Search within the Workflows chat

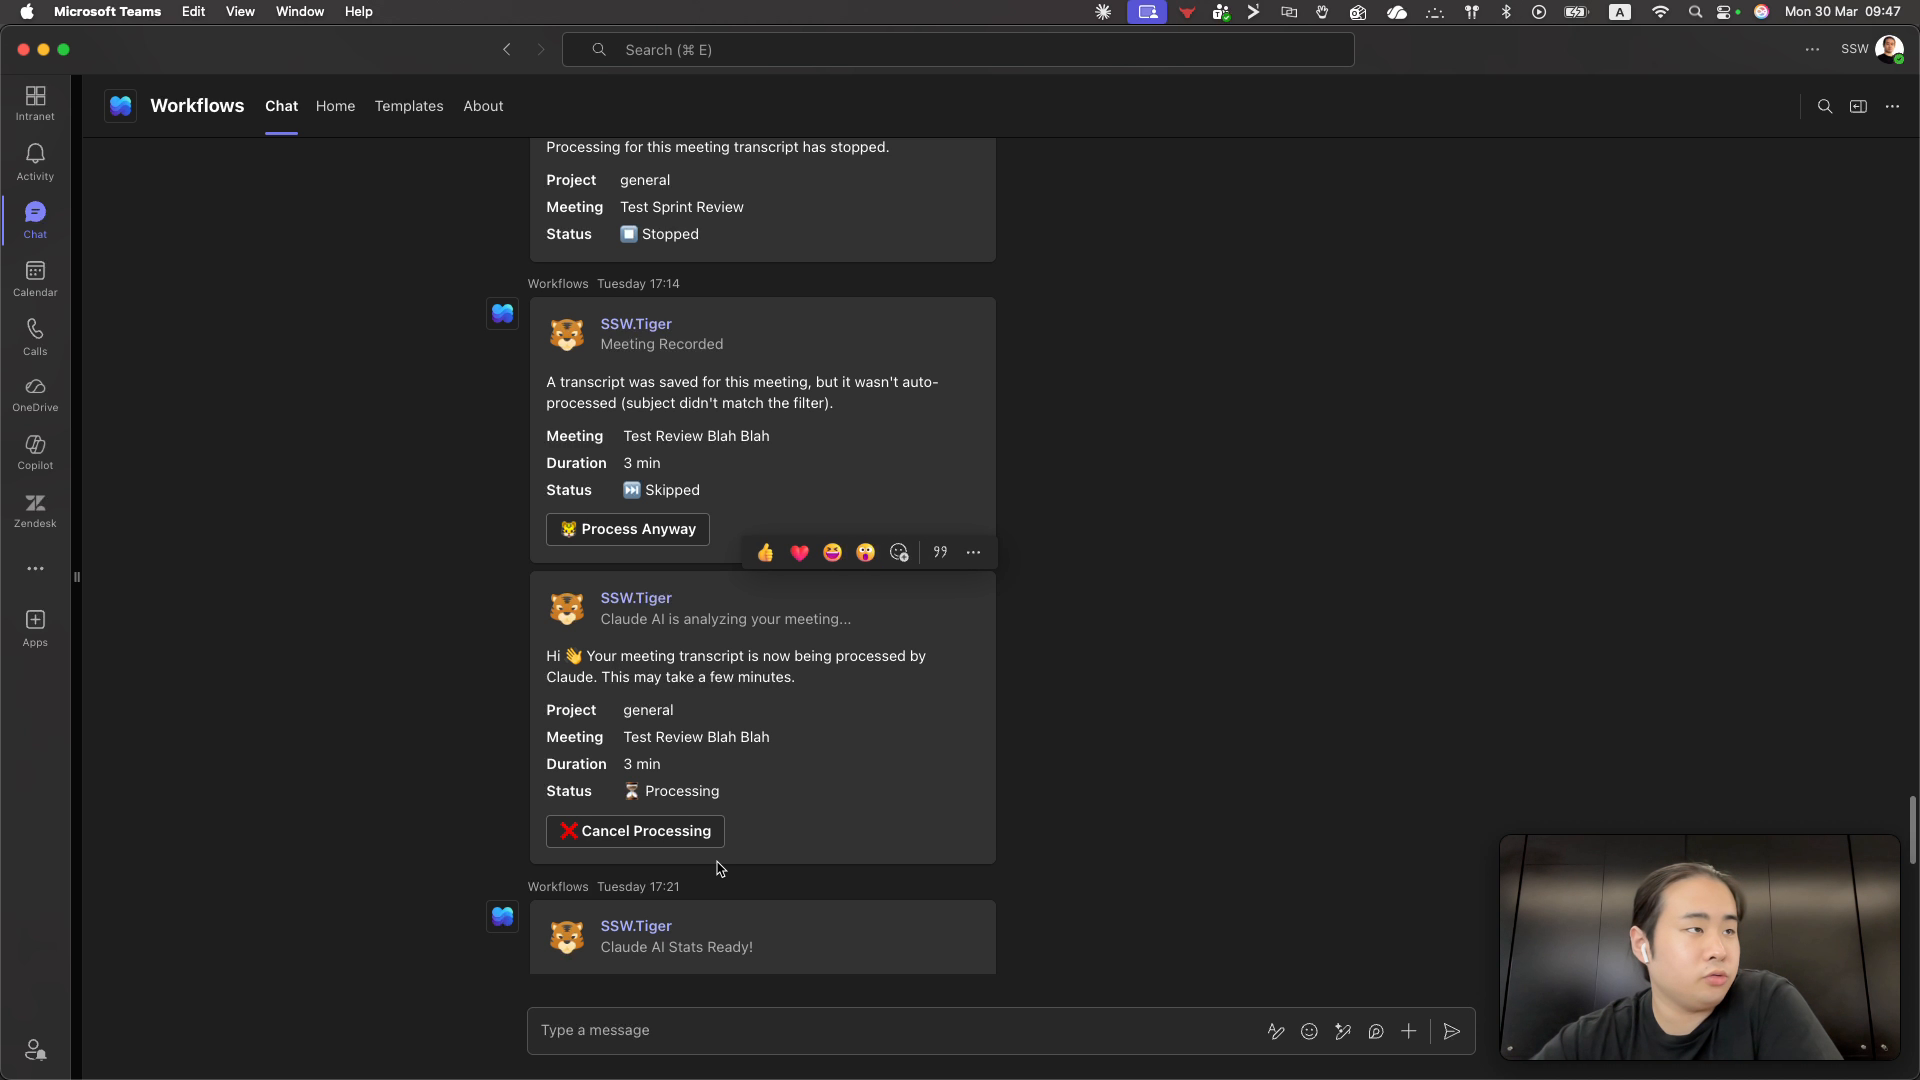(1825, 106)
